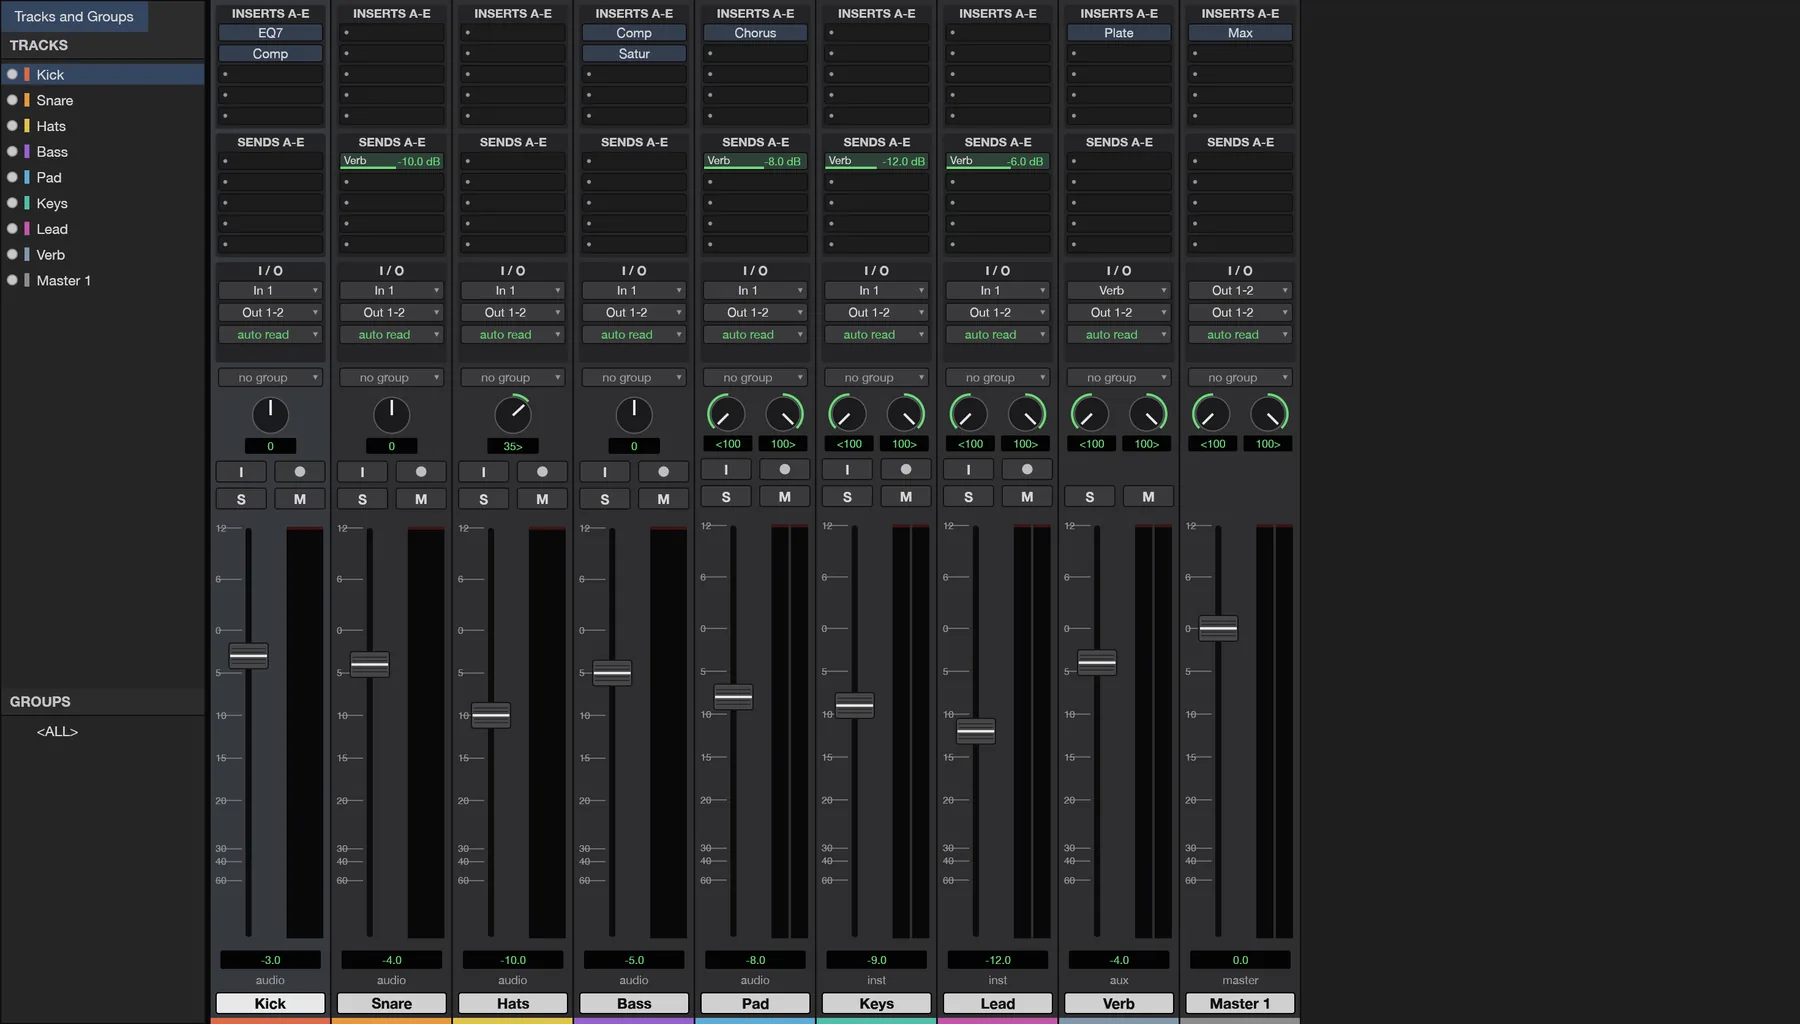Open Kick input selector In 1
The width and height of the screenshot is (1800, 1024).
[x=270, y=290]
